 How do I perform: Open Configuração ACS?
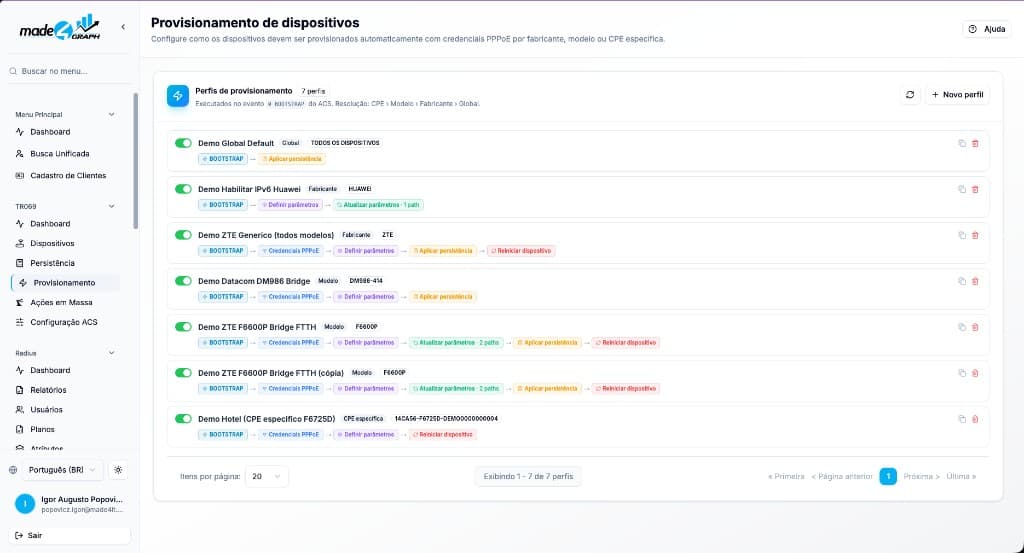65,322
